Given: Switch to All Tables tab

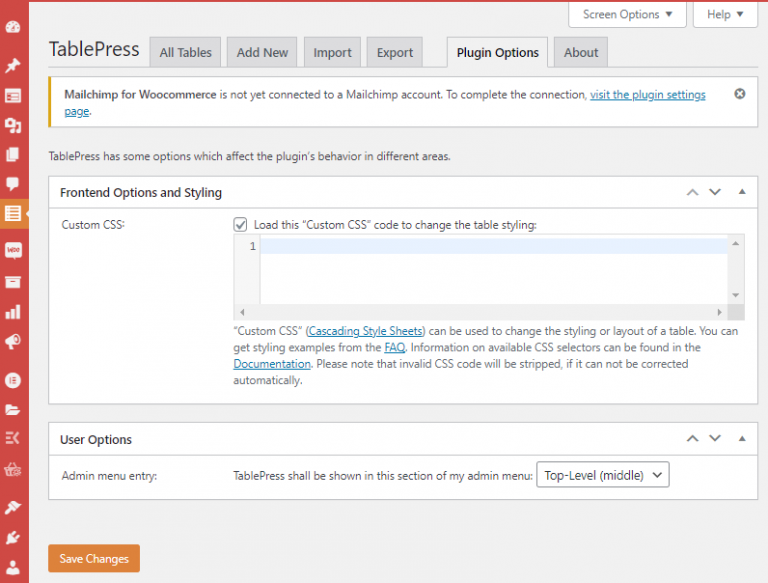Looking at the screenshot, I should pyautogui.click(x=185, y=52).
